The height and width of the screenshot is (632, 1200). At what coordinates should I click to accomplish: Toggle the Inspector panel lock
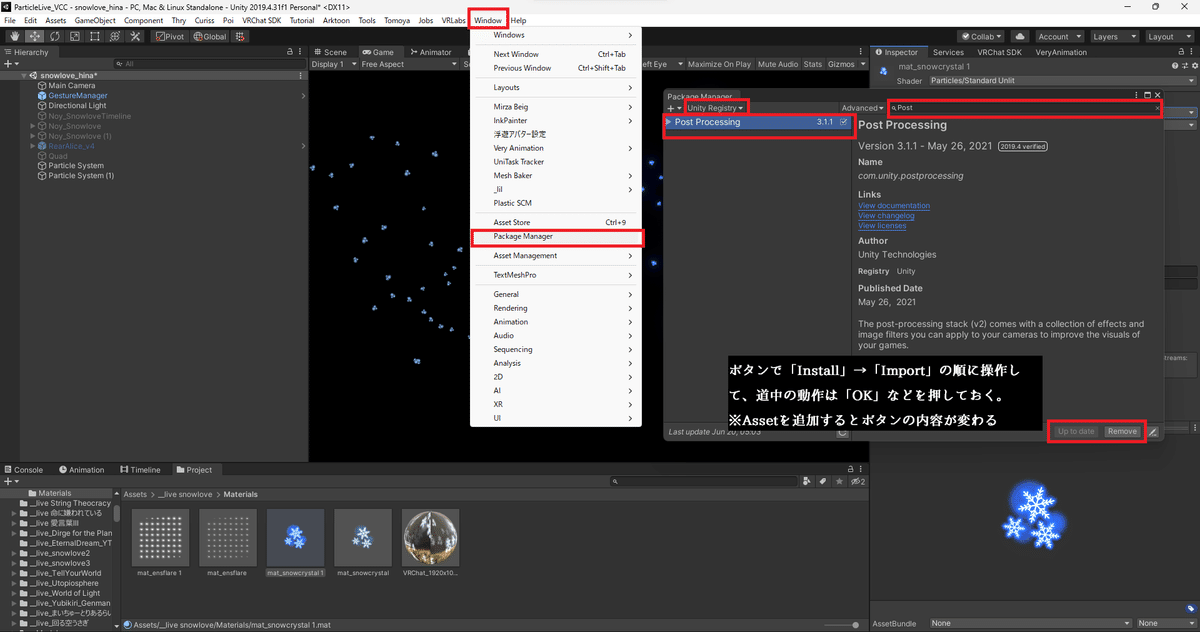coord(1181,52)
